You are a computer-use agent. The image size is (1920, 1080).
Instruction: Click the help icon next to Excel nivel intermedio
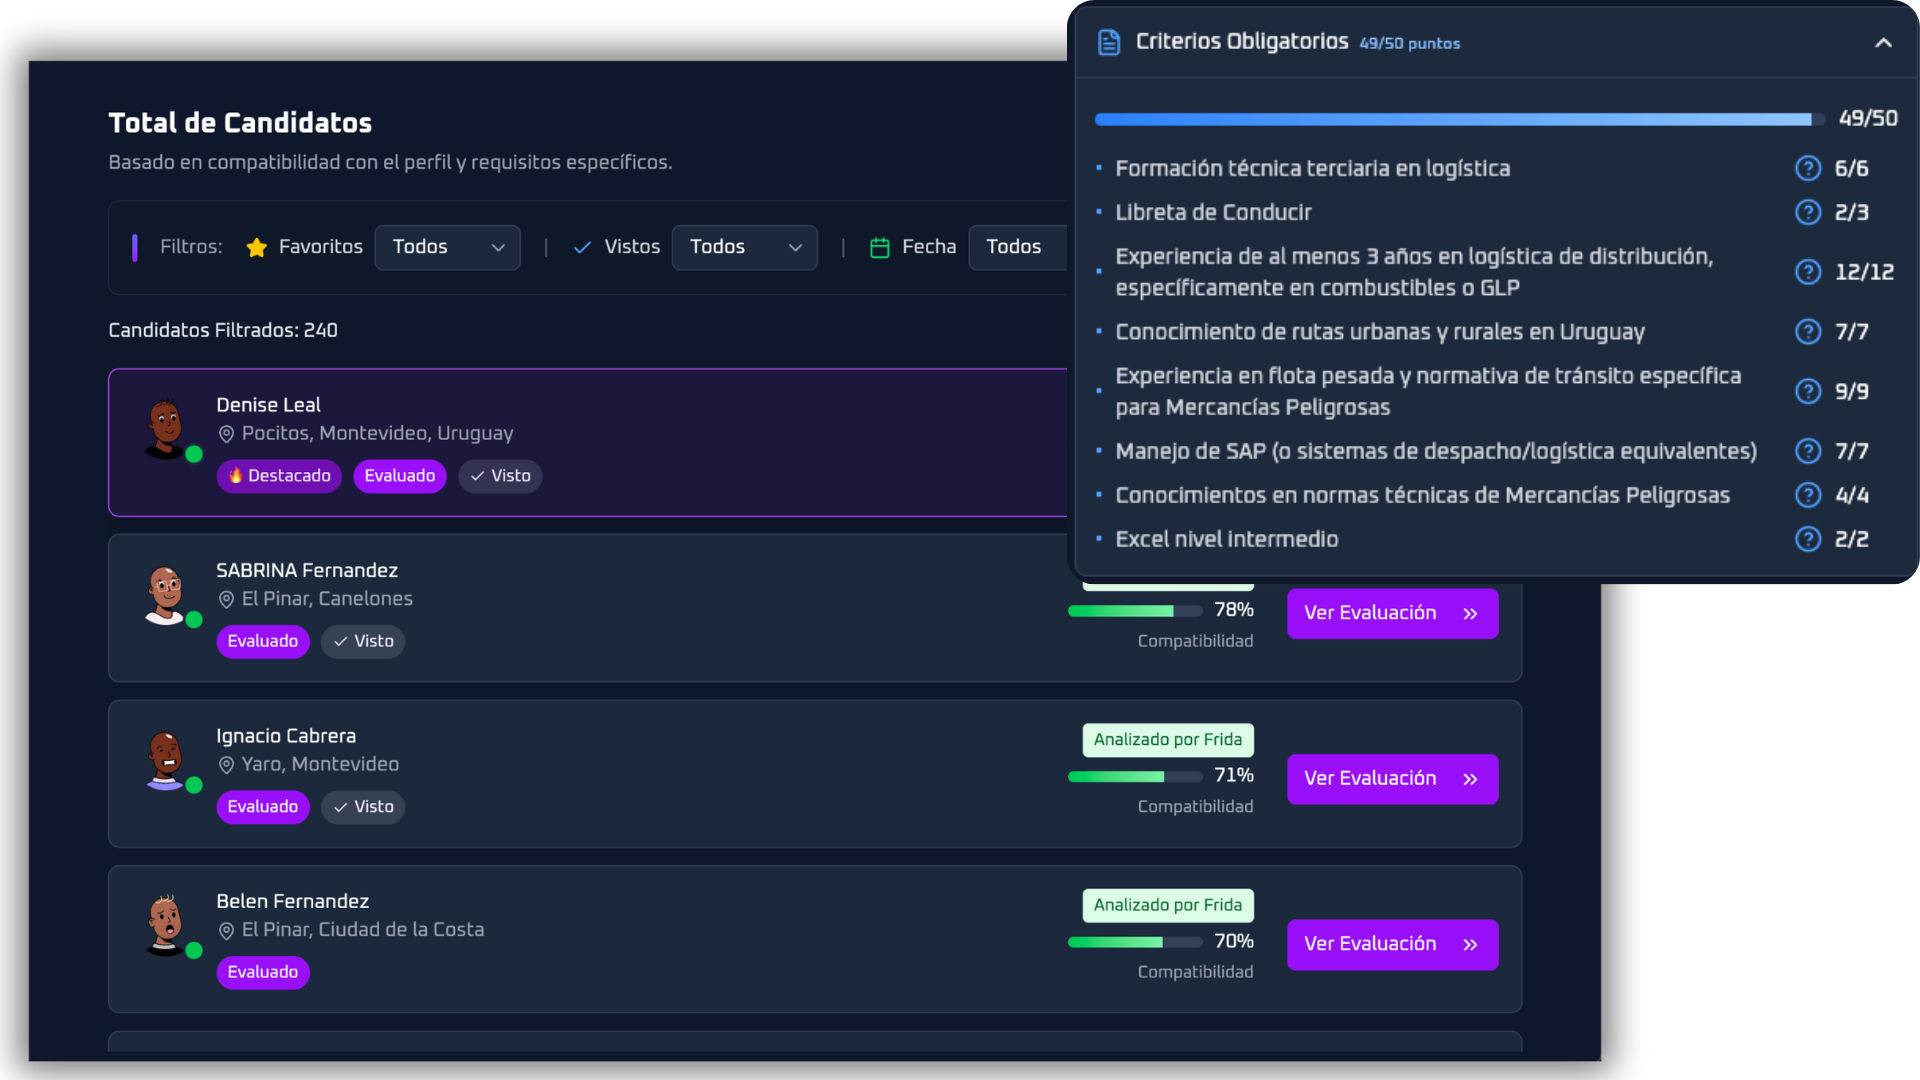click(1808, 539)
